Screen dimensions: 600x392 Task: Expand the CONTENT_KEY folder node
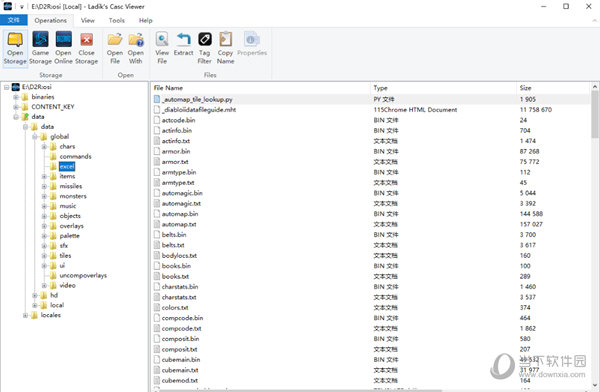click(16, 107)
